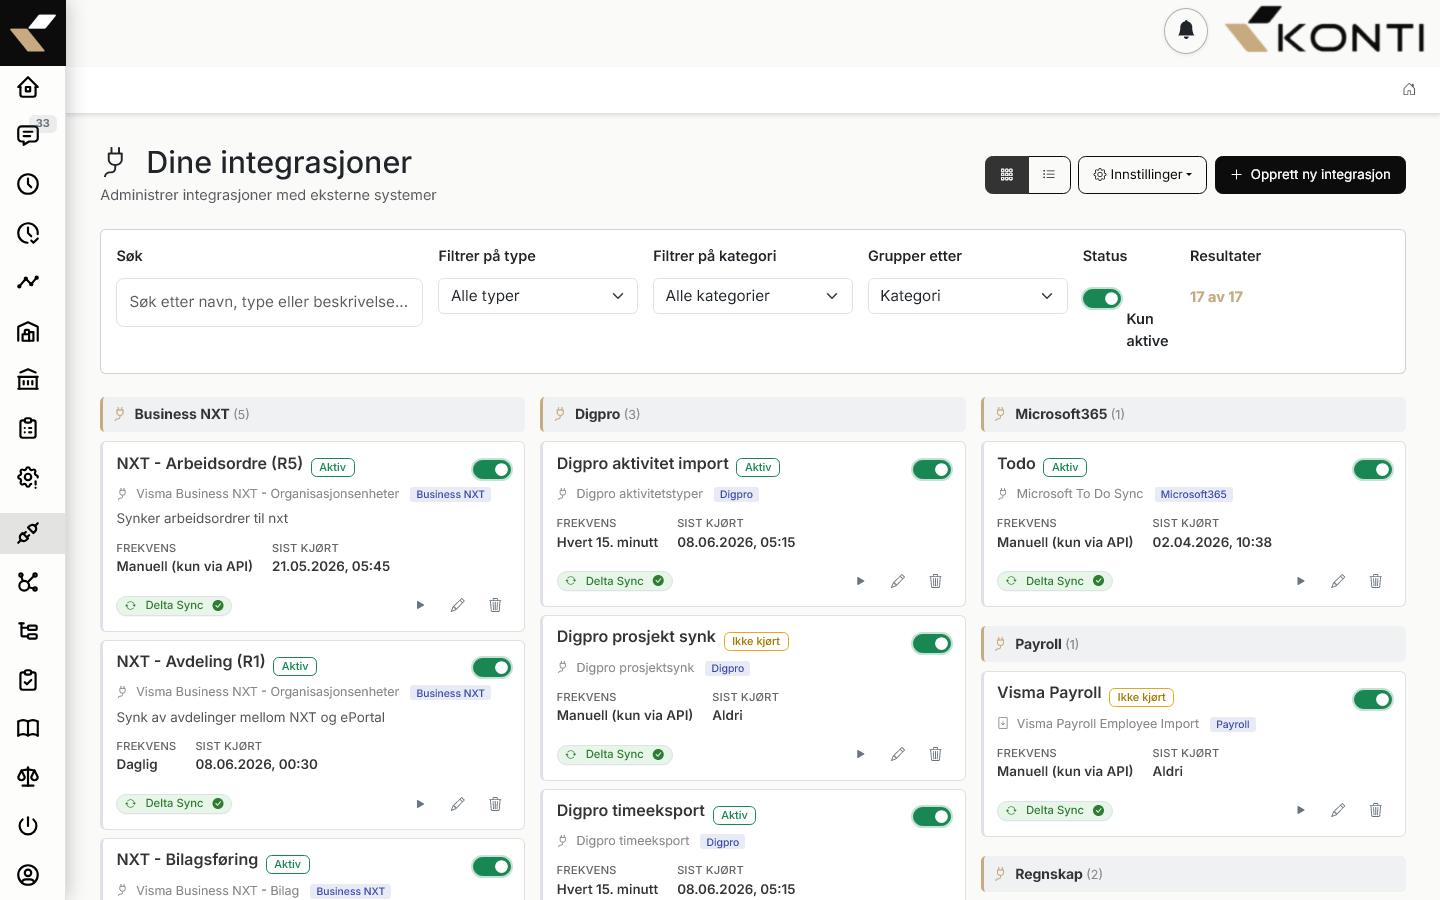
Task: Collapse Payroll group header
Action: click(x=1194, y=644)
